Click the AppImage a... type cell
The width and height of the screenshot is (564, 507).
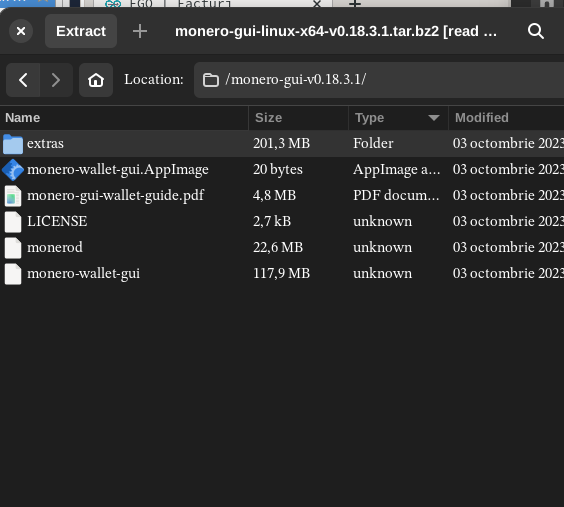pos(396,169)
